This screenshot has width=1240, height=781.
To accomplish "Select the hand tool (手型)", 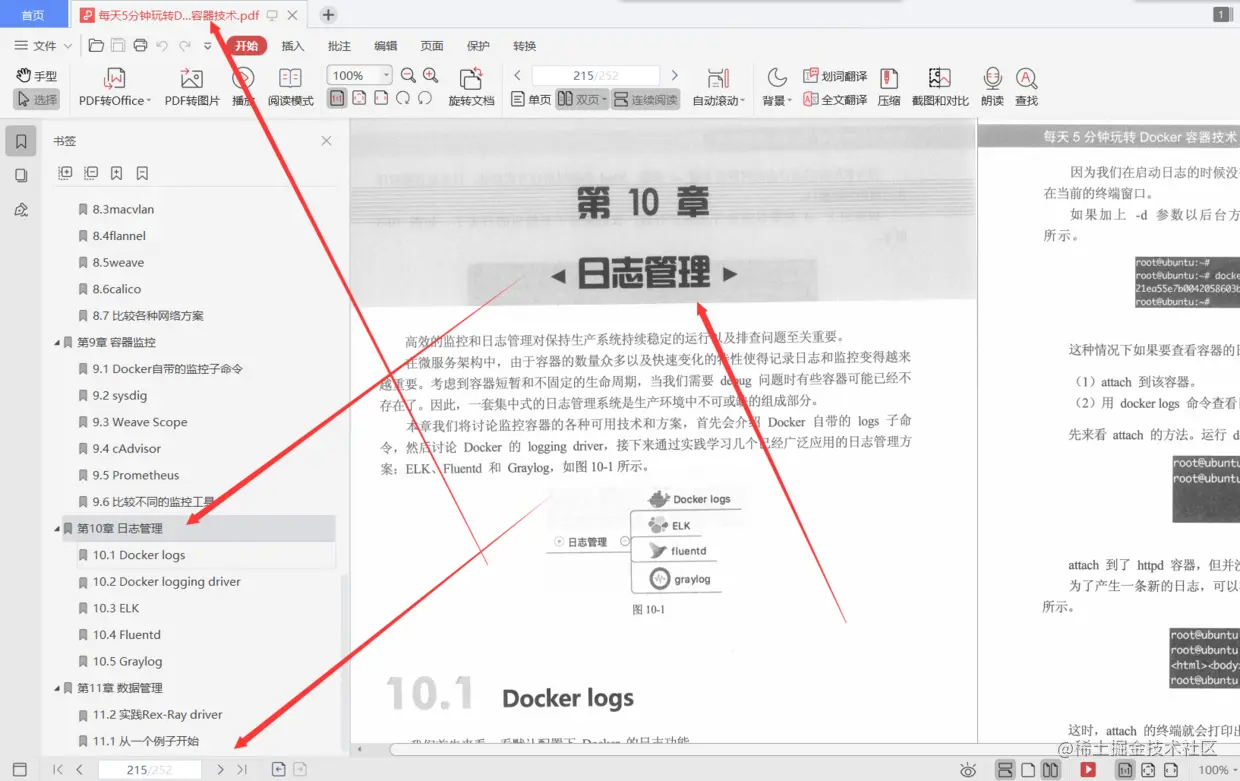I will click(x=37, y=76).
